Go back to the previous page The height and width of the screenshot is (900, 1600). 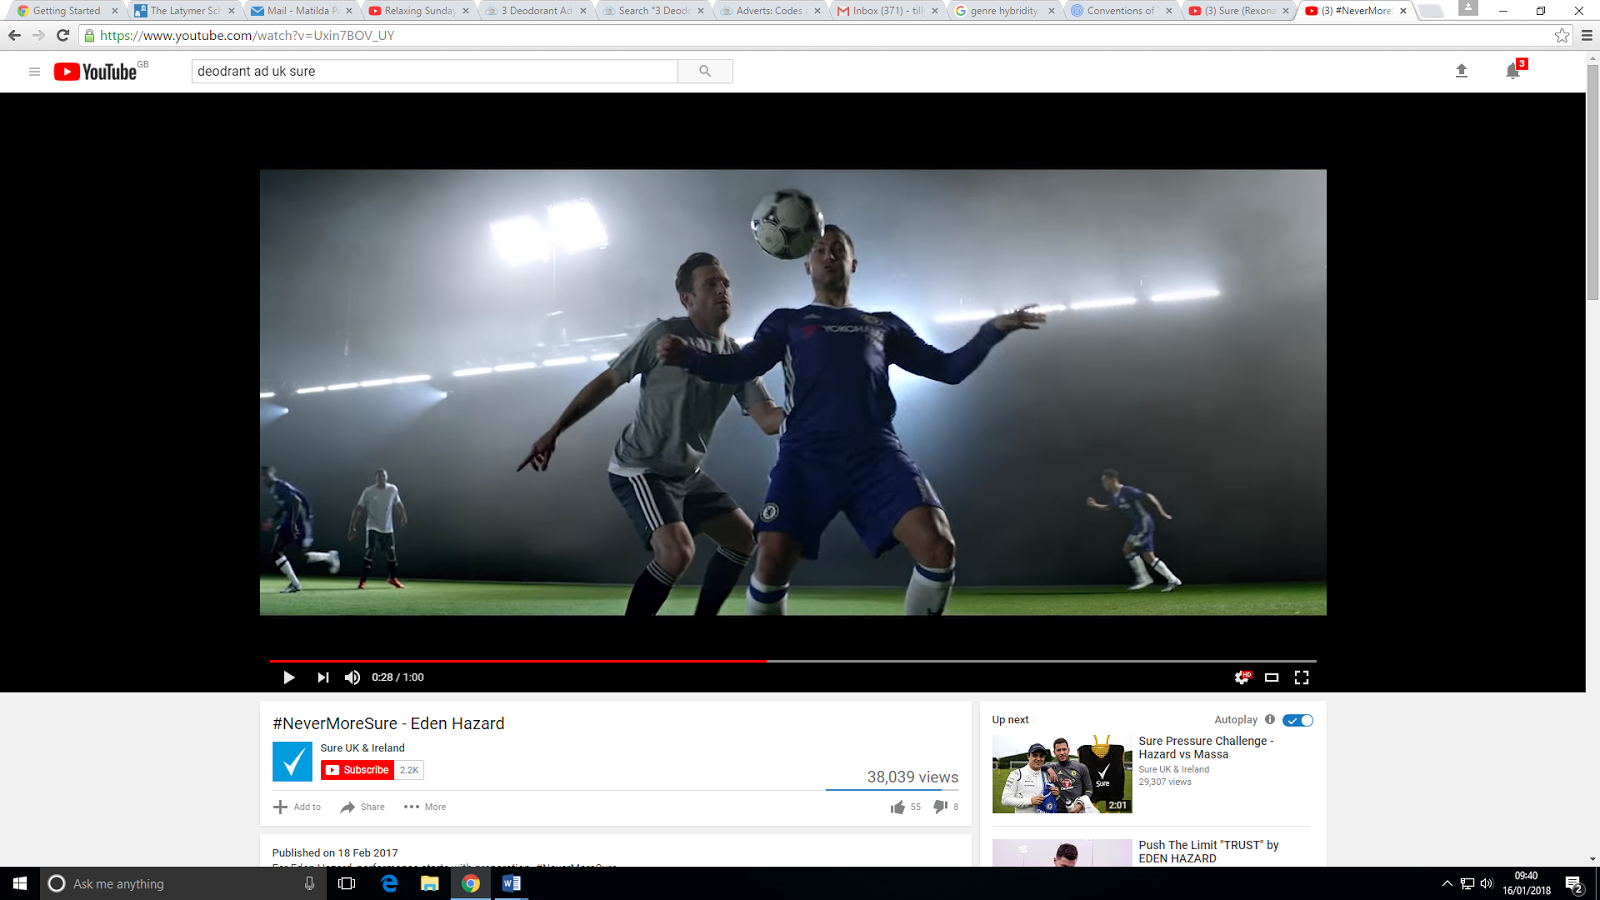(x=14, y=35)
